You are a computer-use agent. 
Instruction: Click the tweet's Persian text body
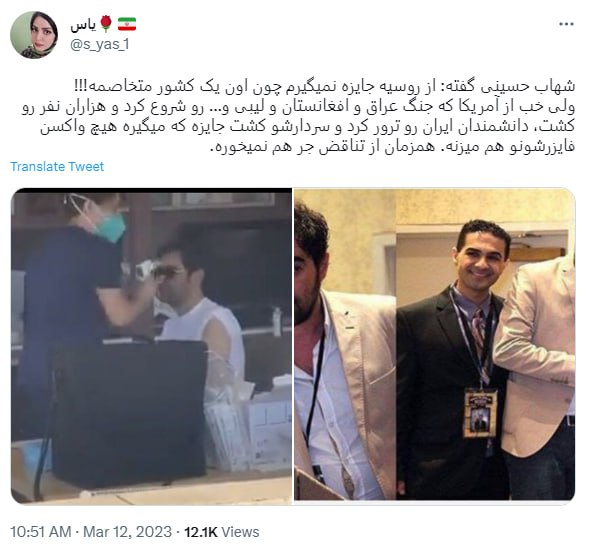click(298, 116)
